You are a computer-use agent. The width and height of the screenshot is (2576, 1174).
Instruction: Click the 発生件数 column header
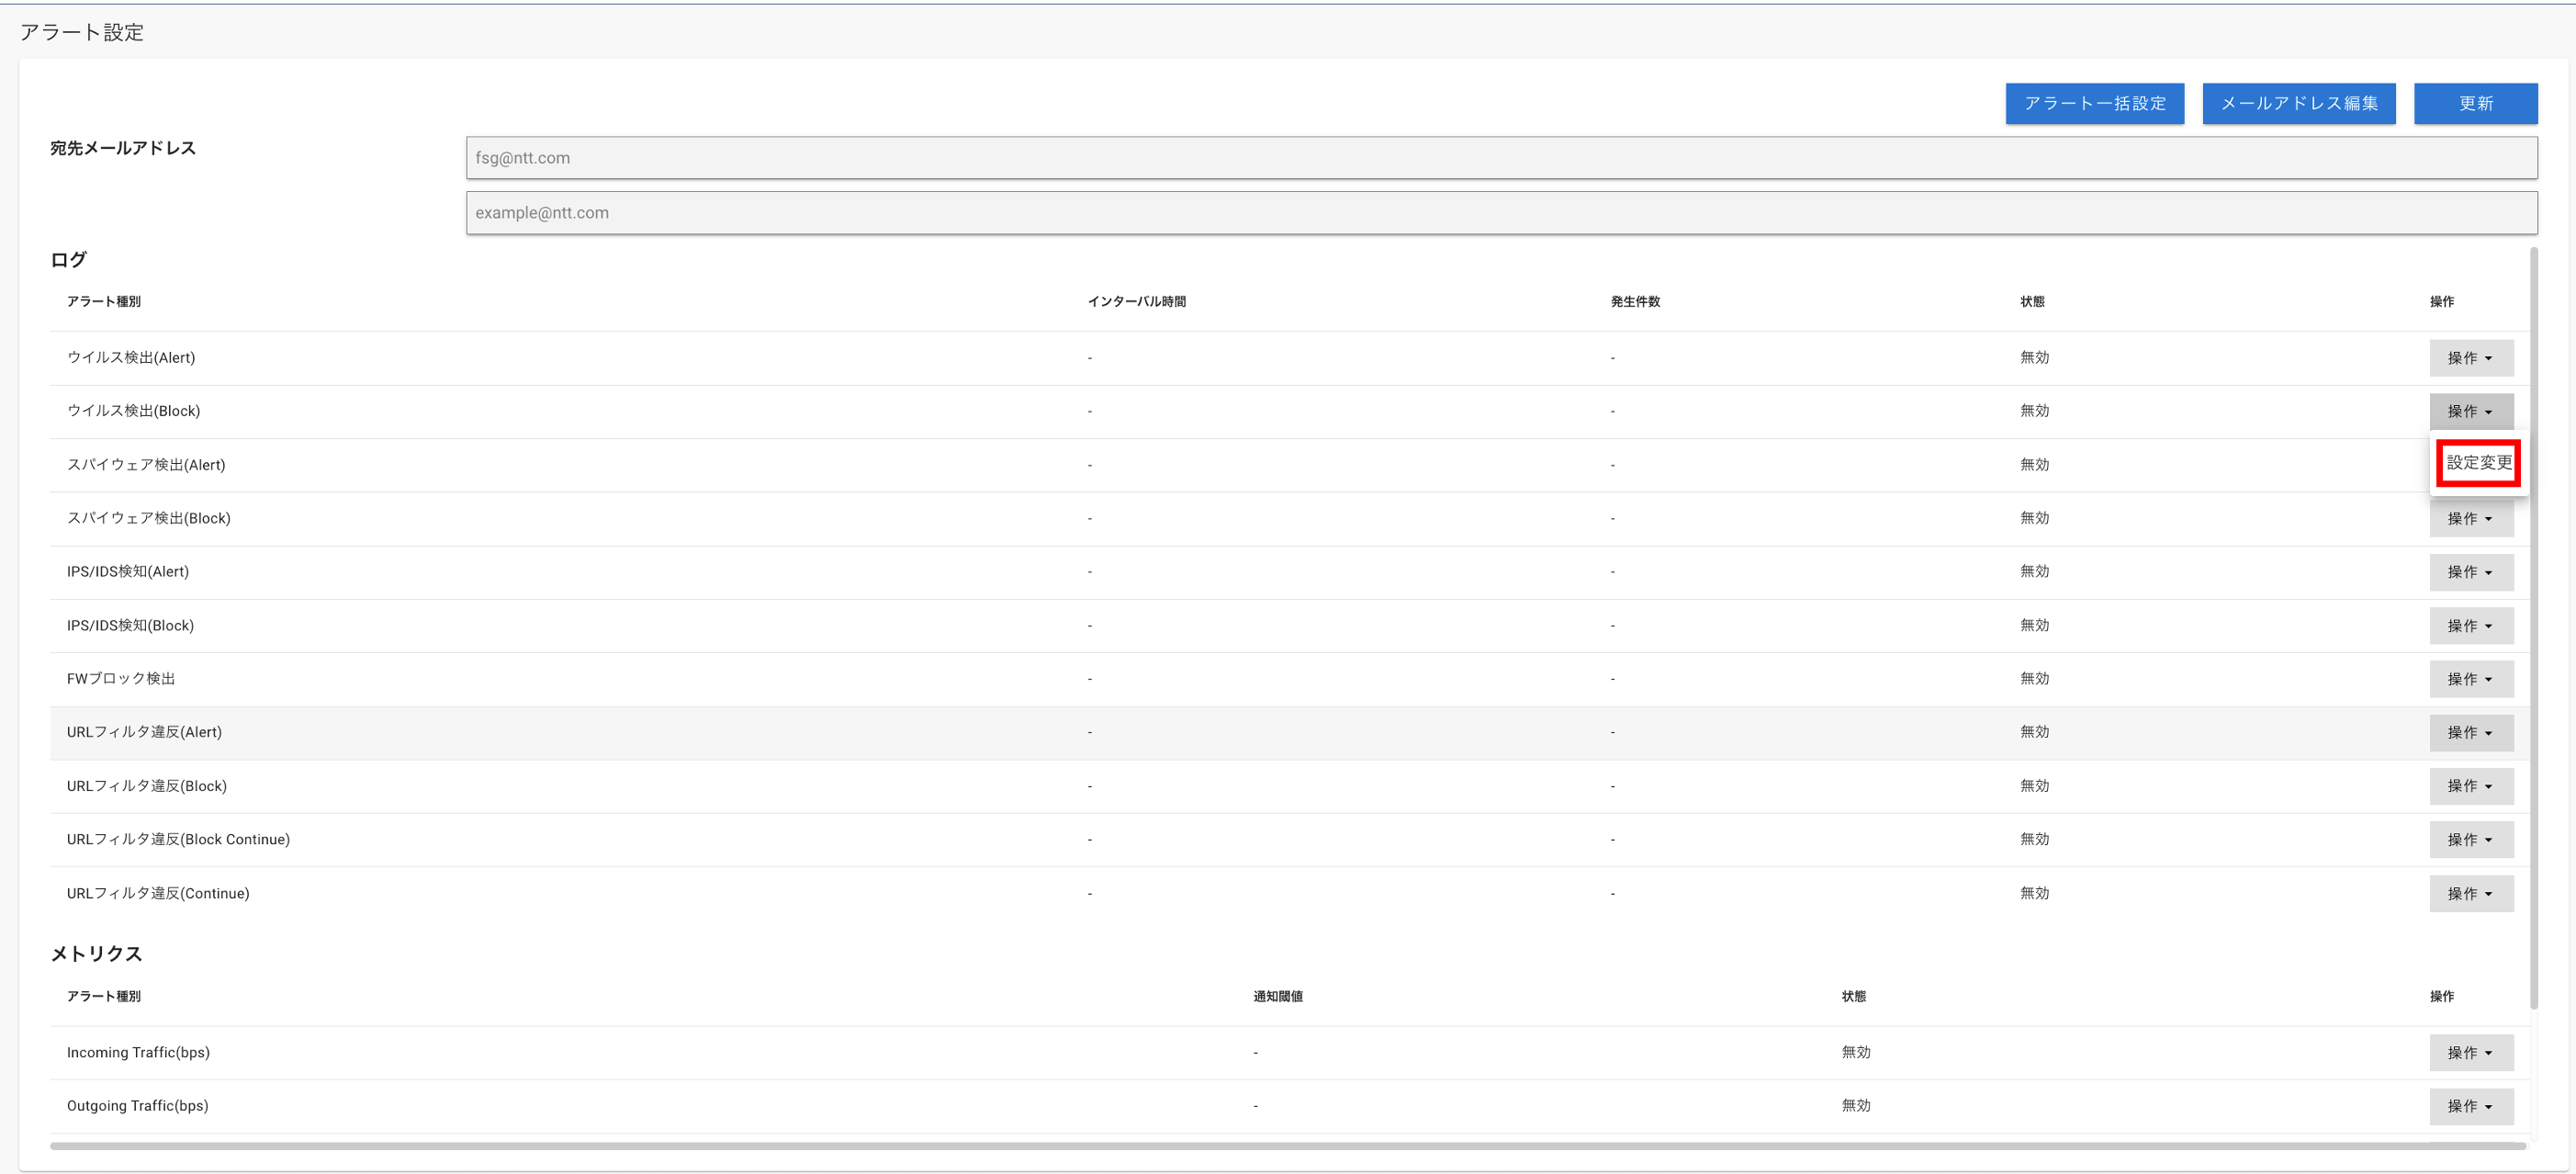[x=1635, y=302]
